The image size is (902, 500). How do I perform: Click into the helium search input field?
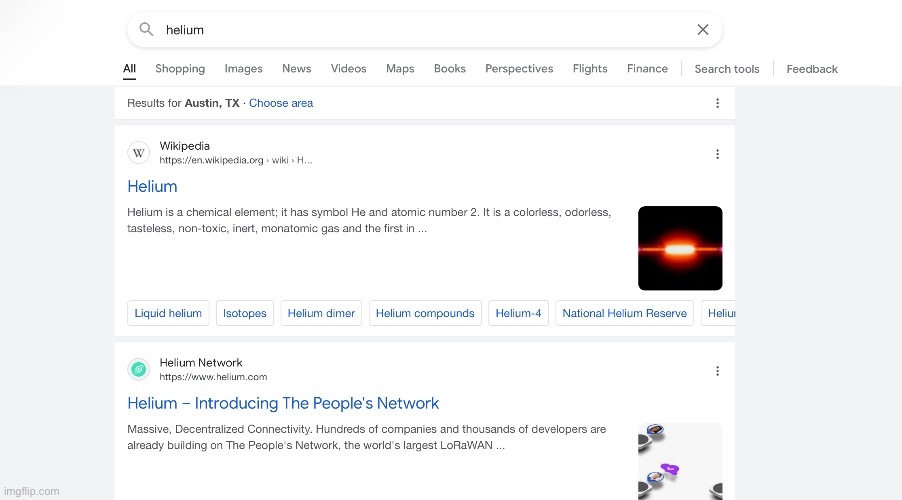[420, 30]
